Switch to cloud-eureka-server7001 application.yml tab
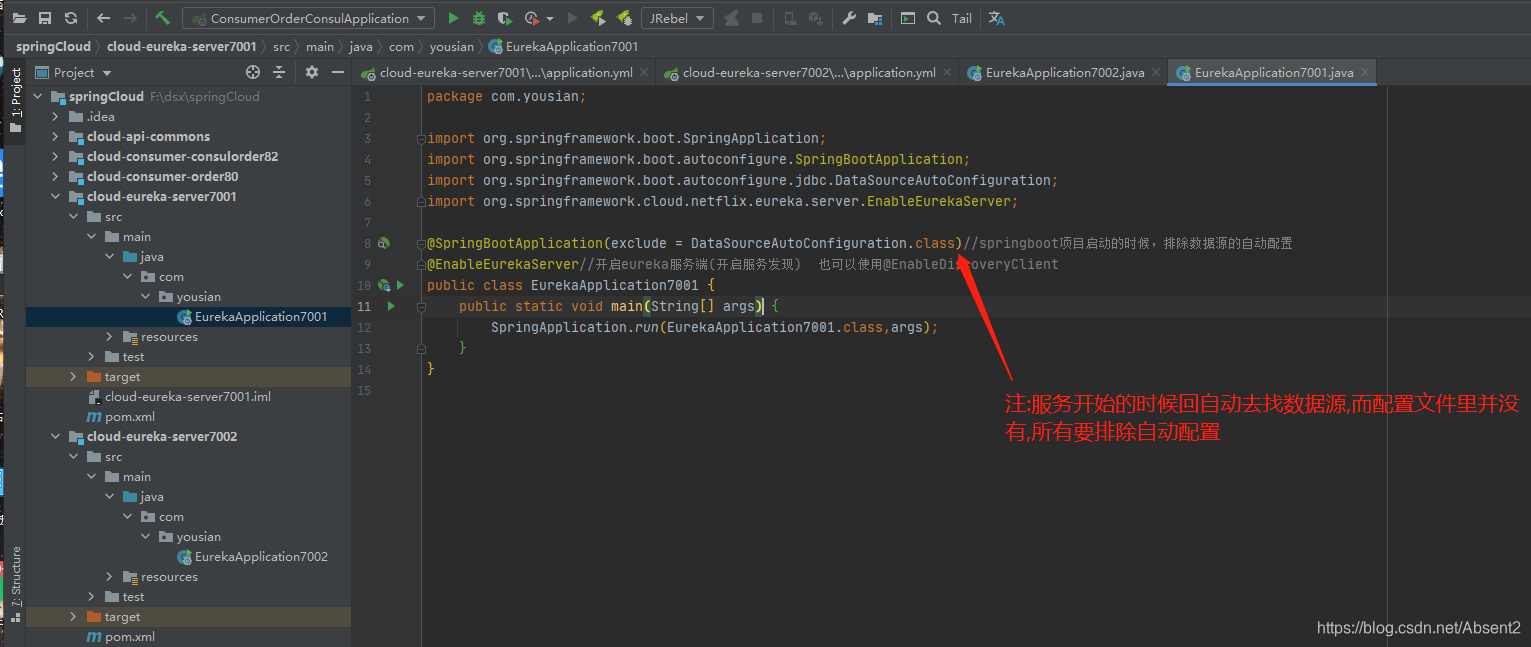Image resolution: width=1531 pixels, height=647 pixels. click(x=506, y=72)
